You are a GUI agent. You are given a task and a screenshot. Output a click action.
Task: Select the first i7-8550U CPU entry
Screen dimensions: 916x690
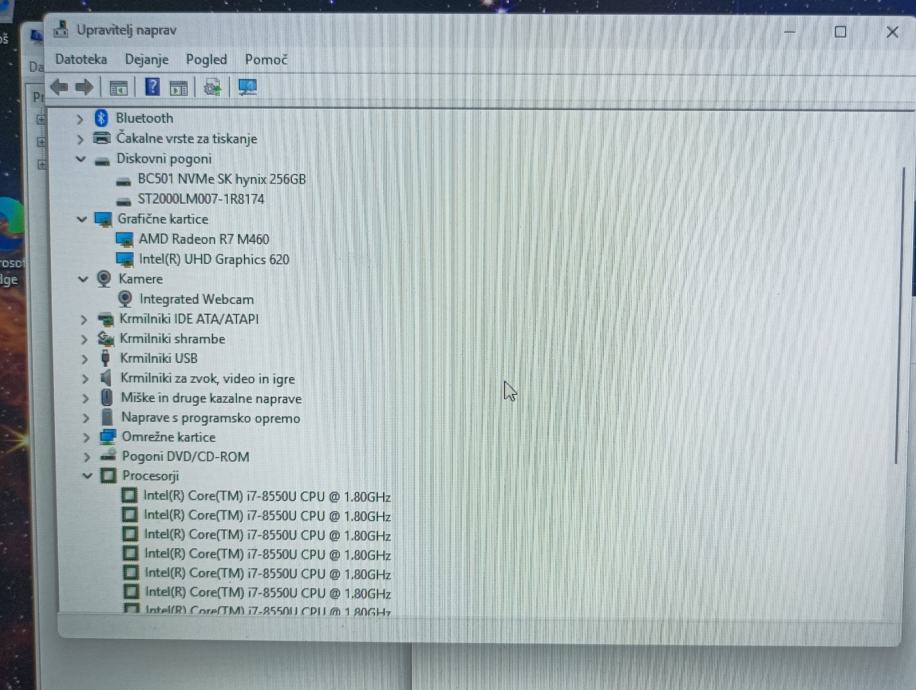pyautogui.click(x=267, y=497)
